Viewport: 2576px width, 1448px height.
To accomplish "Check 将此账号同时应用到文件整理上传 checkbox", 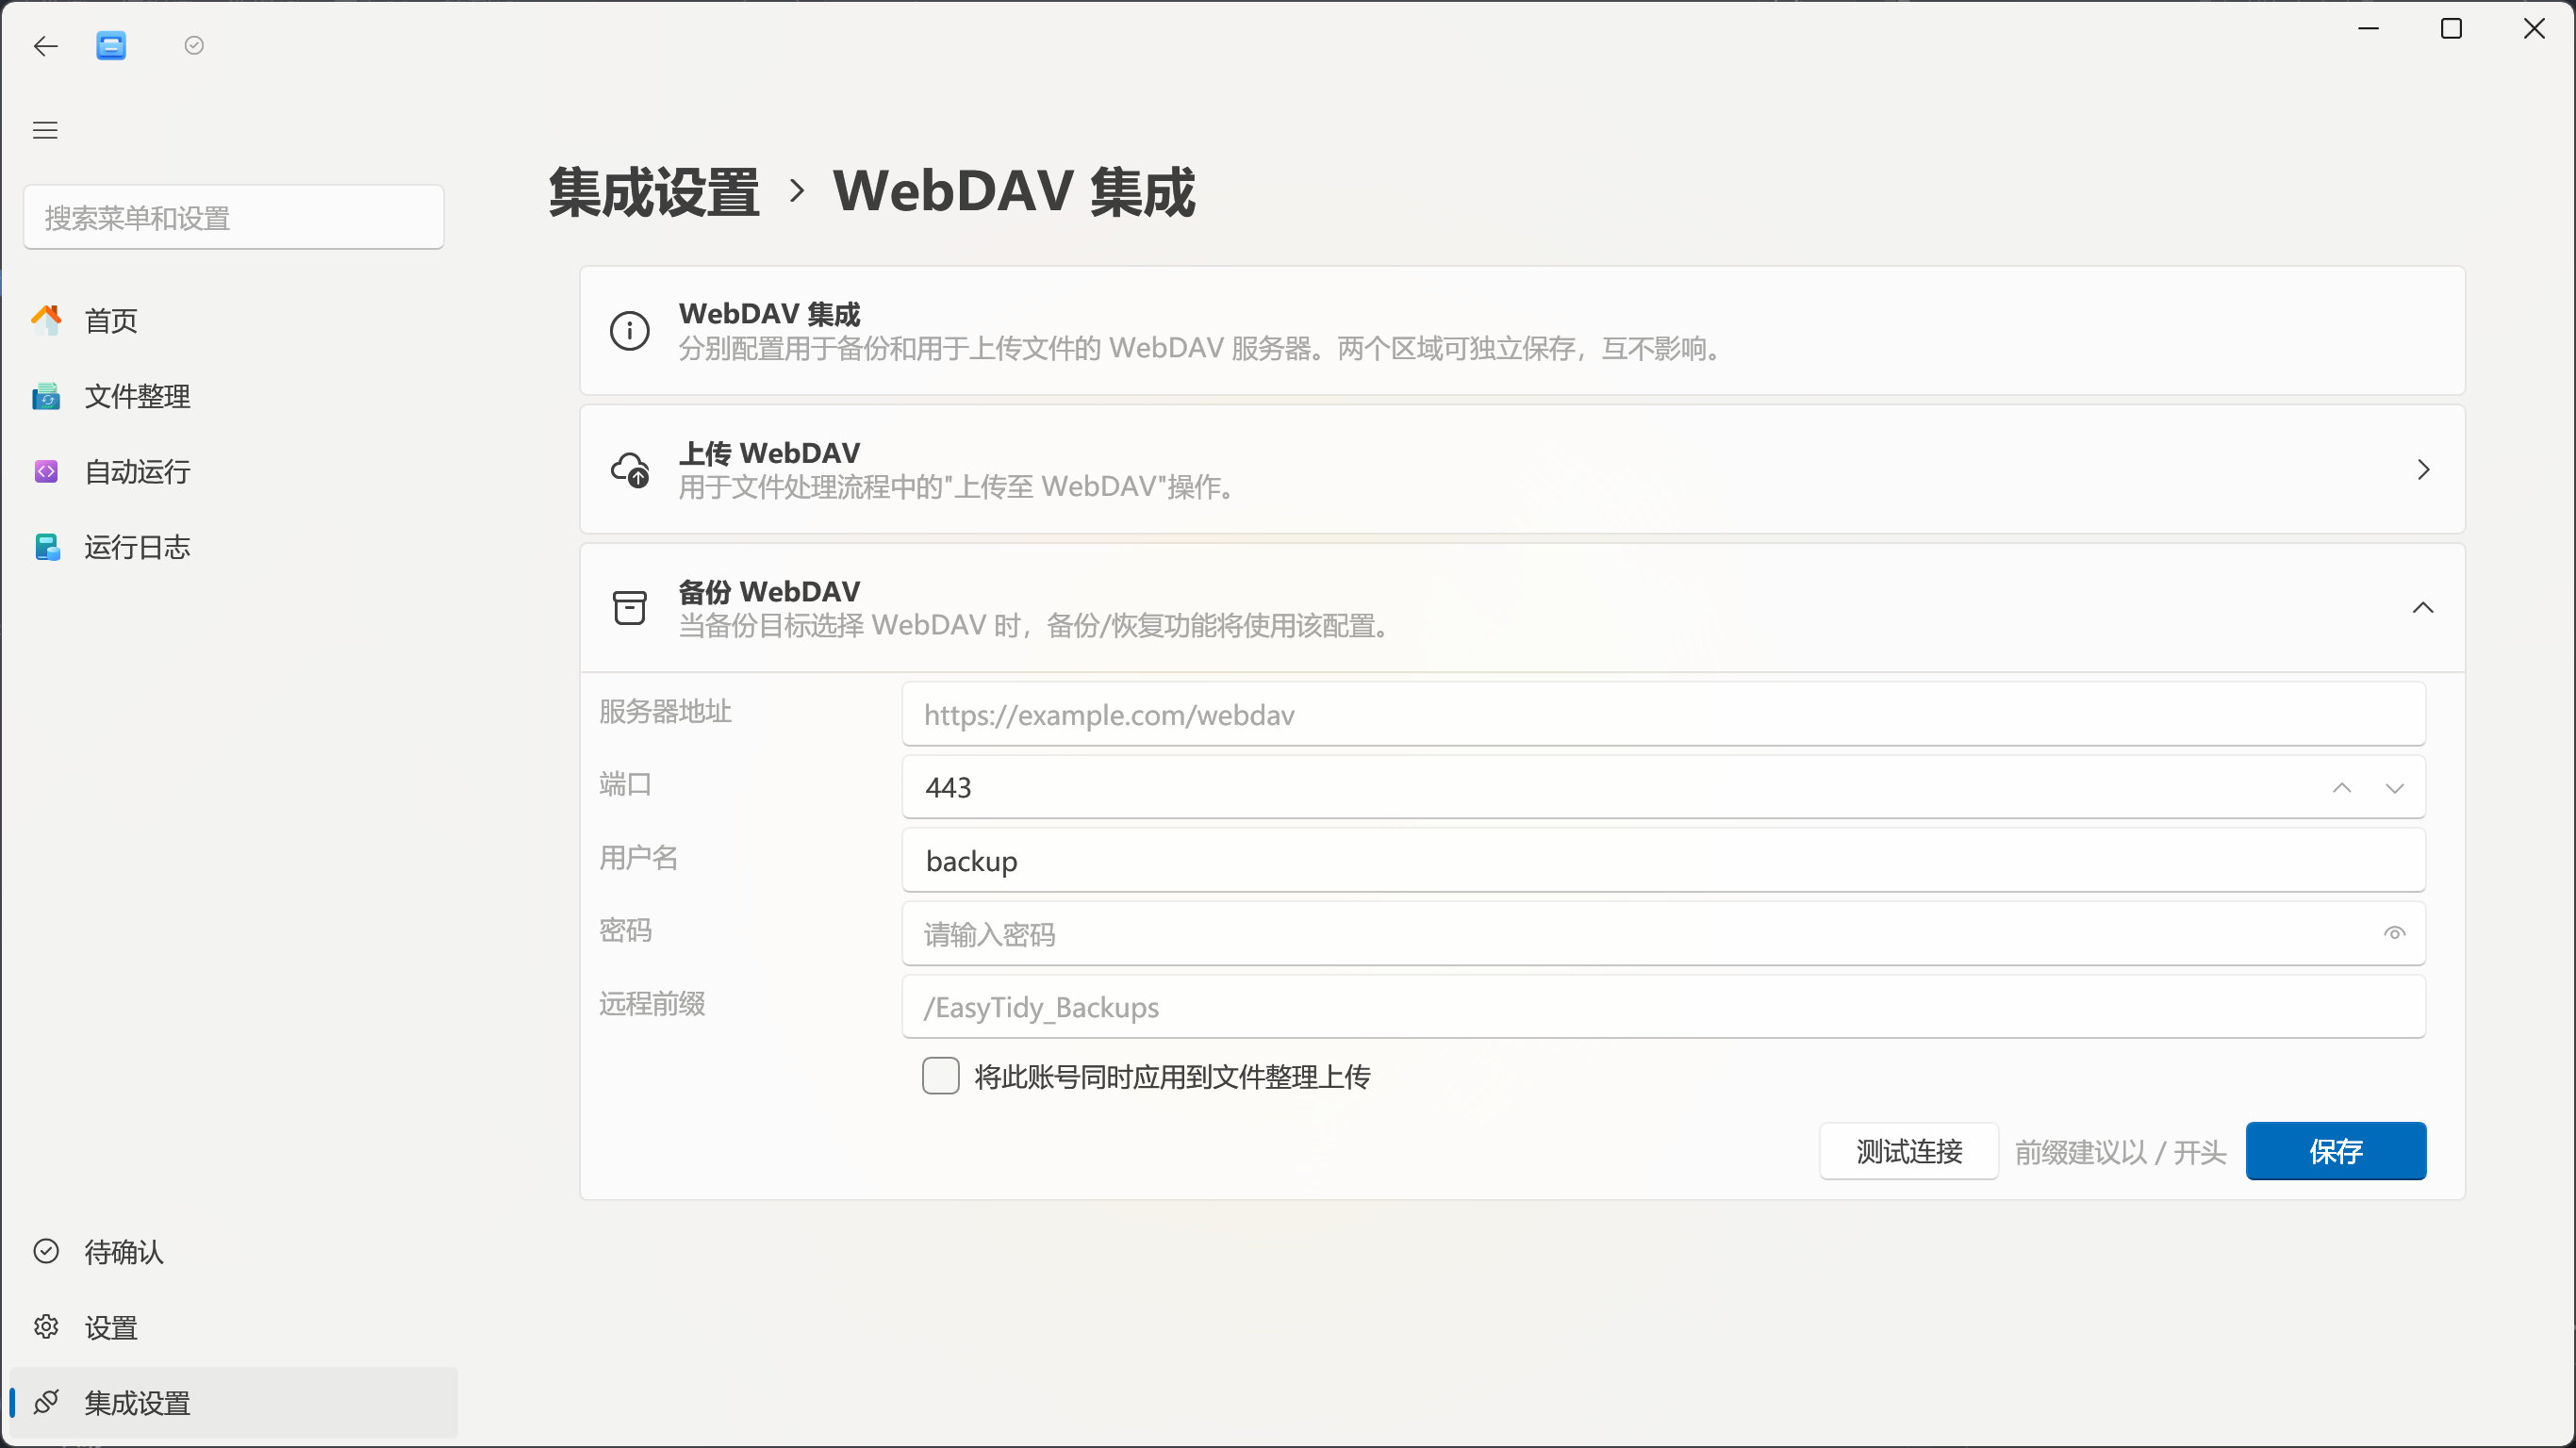I will (x=940, y=1076).
